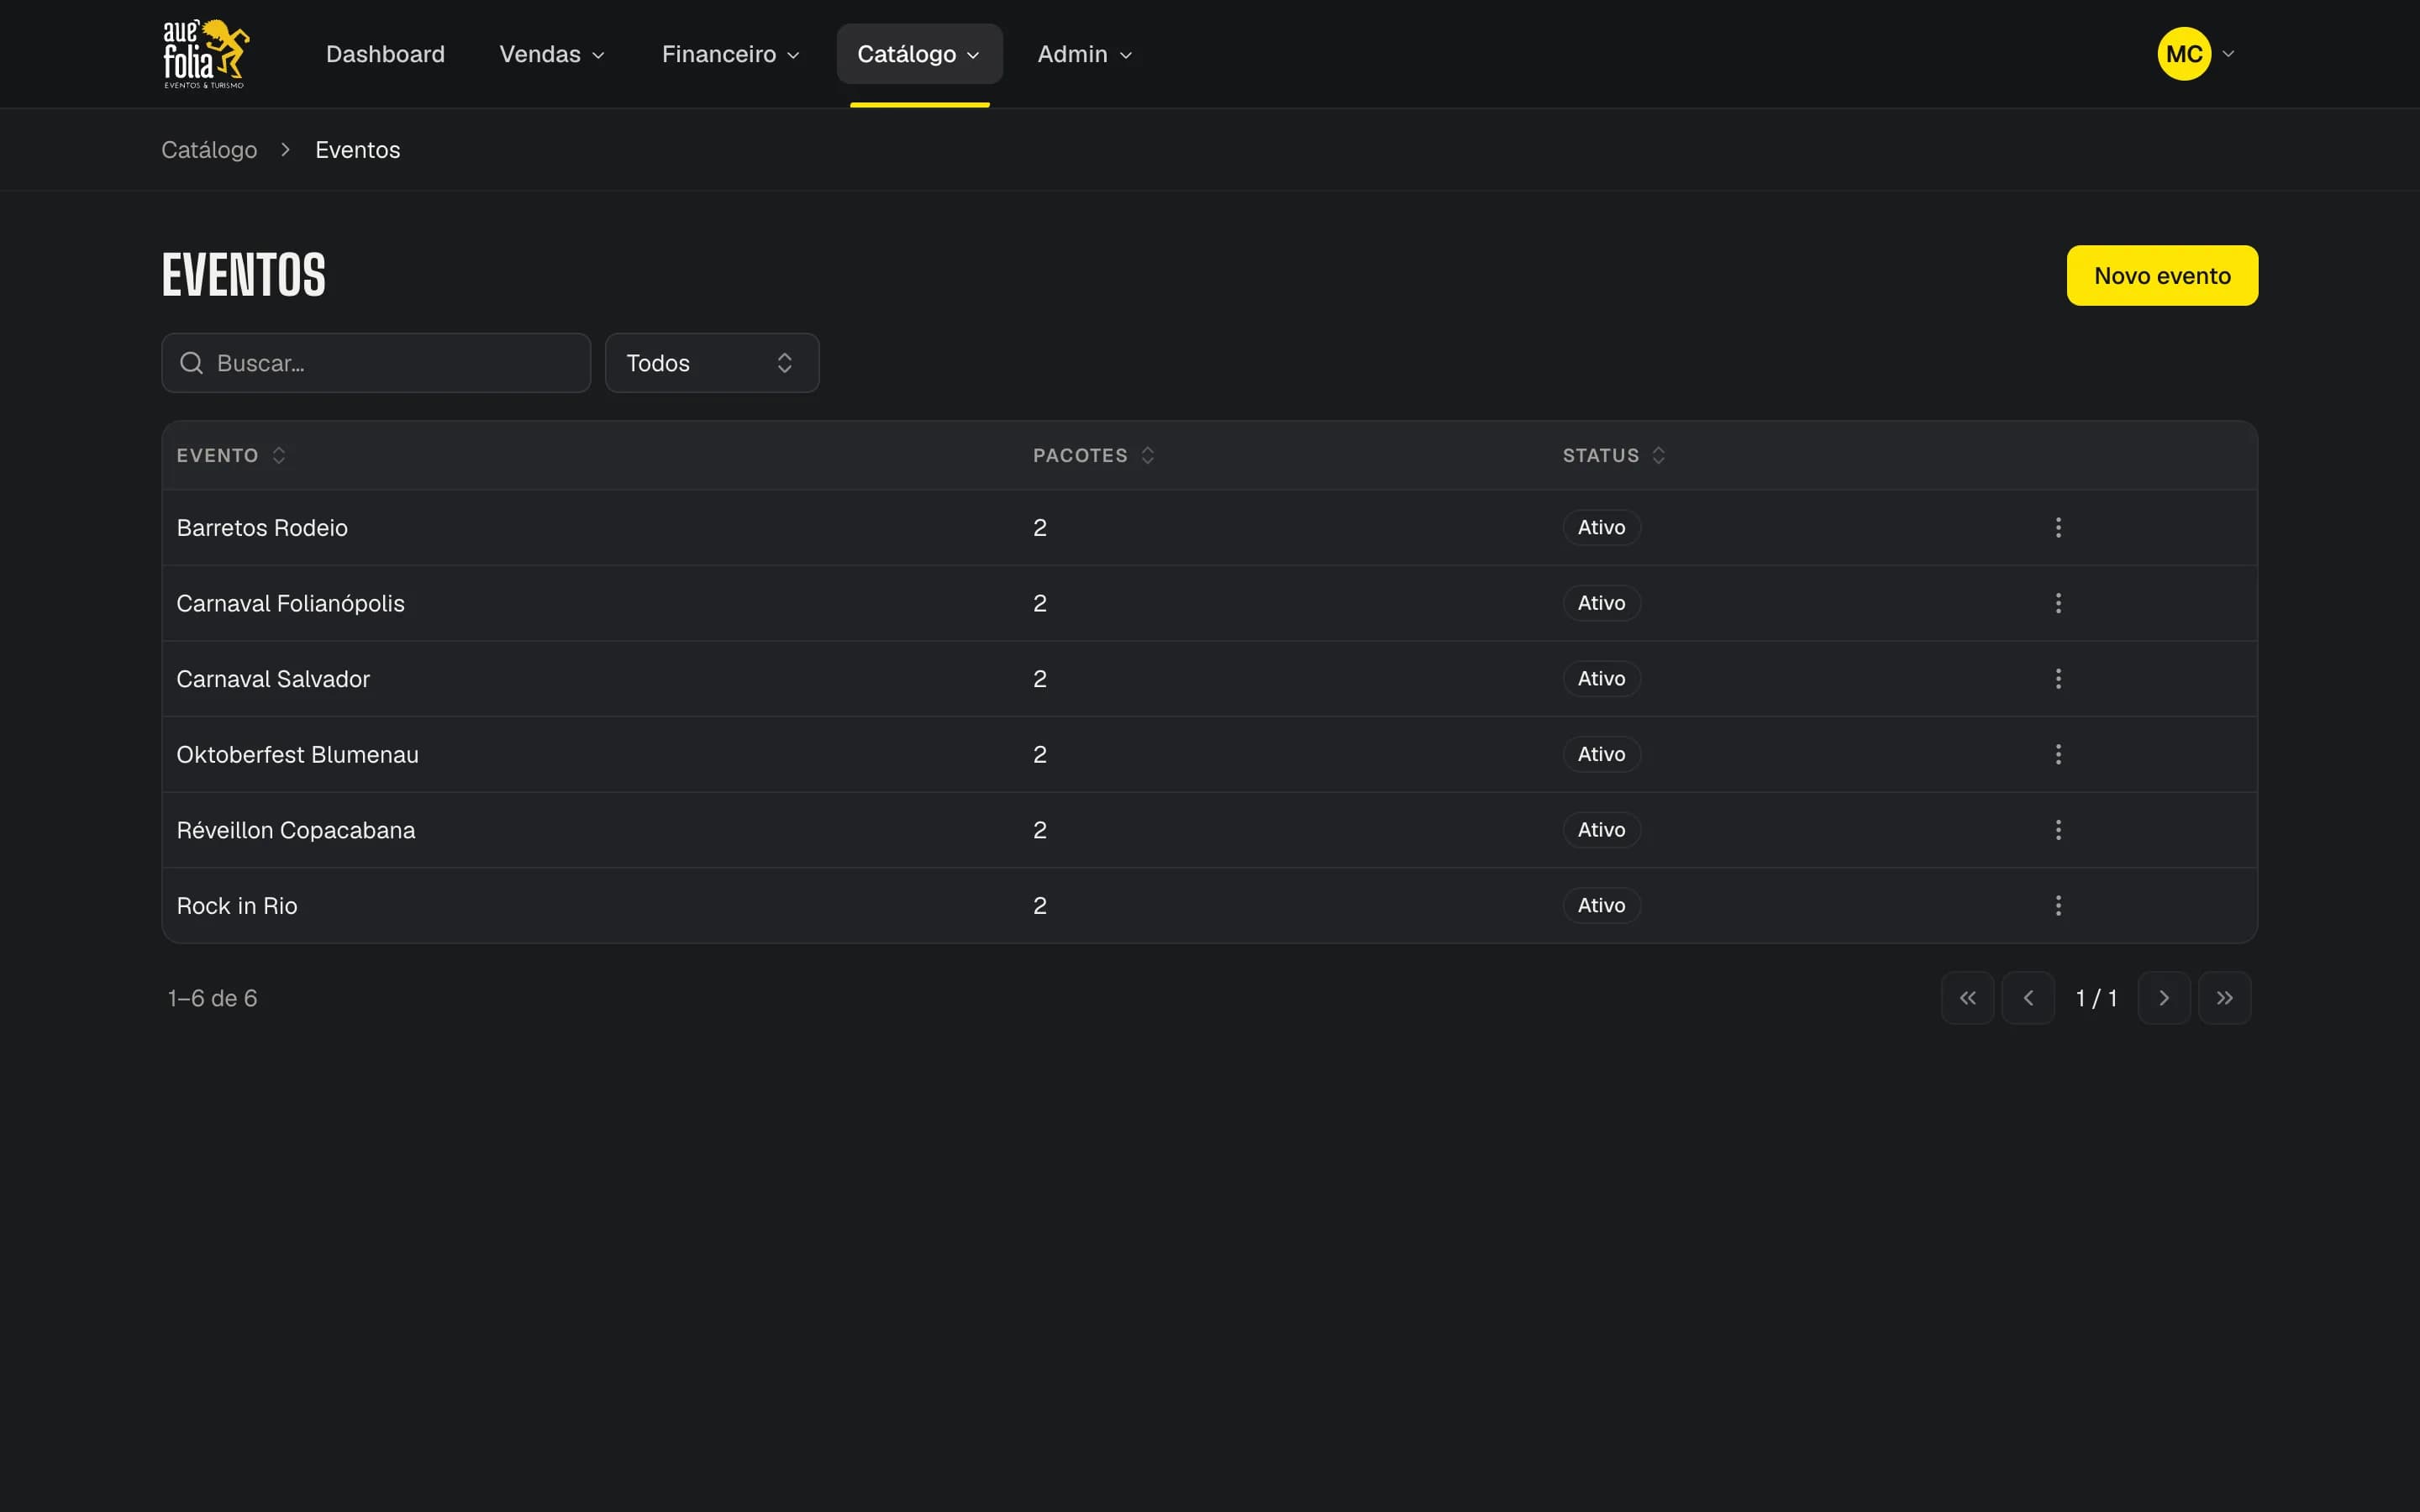Open actions menu for Réveillon Copacabana
2420x1512 pixels.
point(2058,830)
